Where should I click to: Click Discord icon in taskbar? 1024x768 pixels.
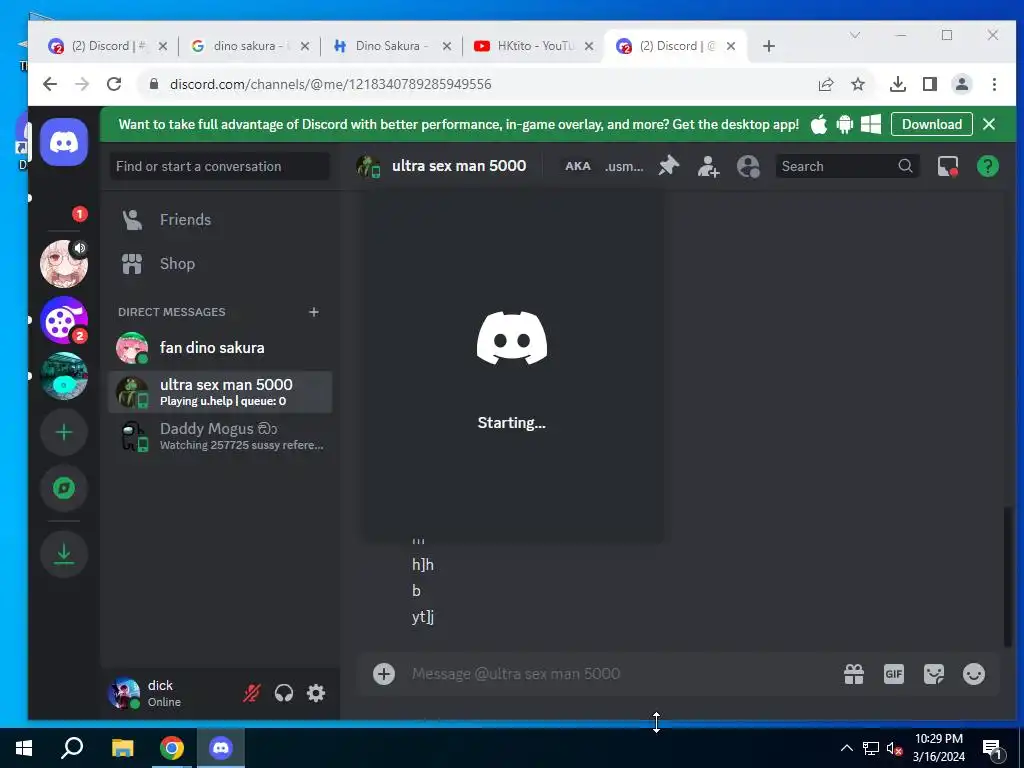tap(221, 748)
